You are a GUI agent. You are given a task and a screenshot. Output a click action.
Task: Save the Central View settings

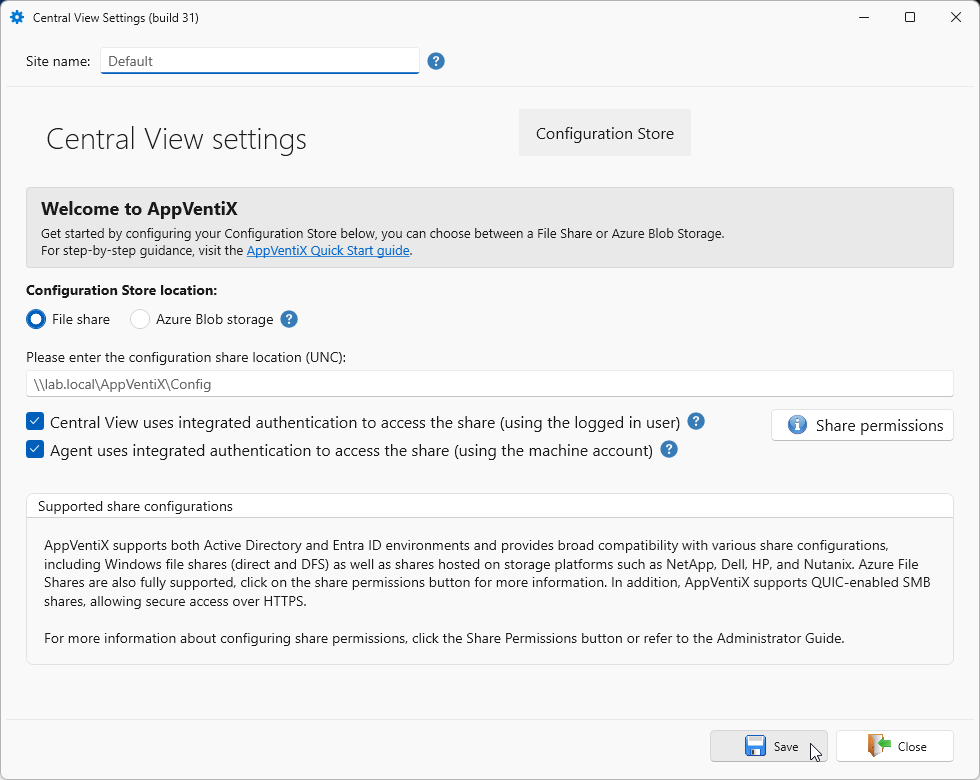tap(768, 746)
